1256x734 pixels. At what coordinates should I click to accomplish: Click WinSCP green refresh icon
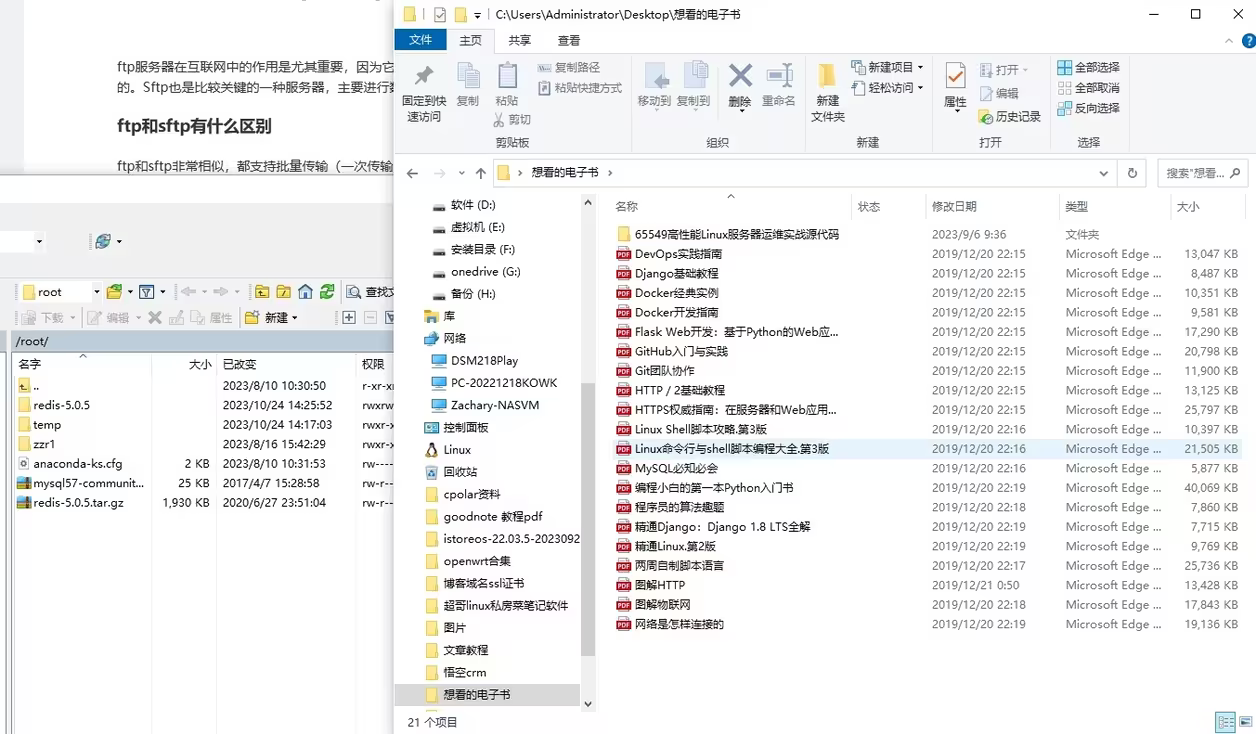point(327,292)
